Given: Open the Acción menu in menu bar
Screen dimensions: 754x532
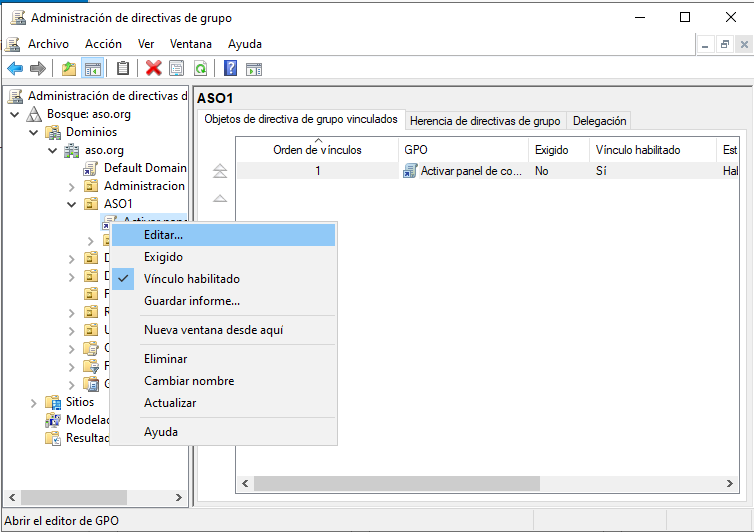Looking at the screenshot, I should pos(103,44).
